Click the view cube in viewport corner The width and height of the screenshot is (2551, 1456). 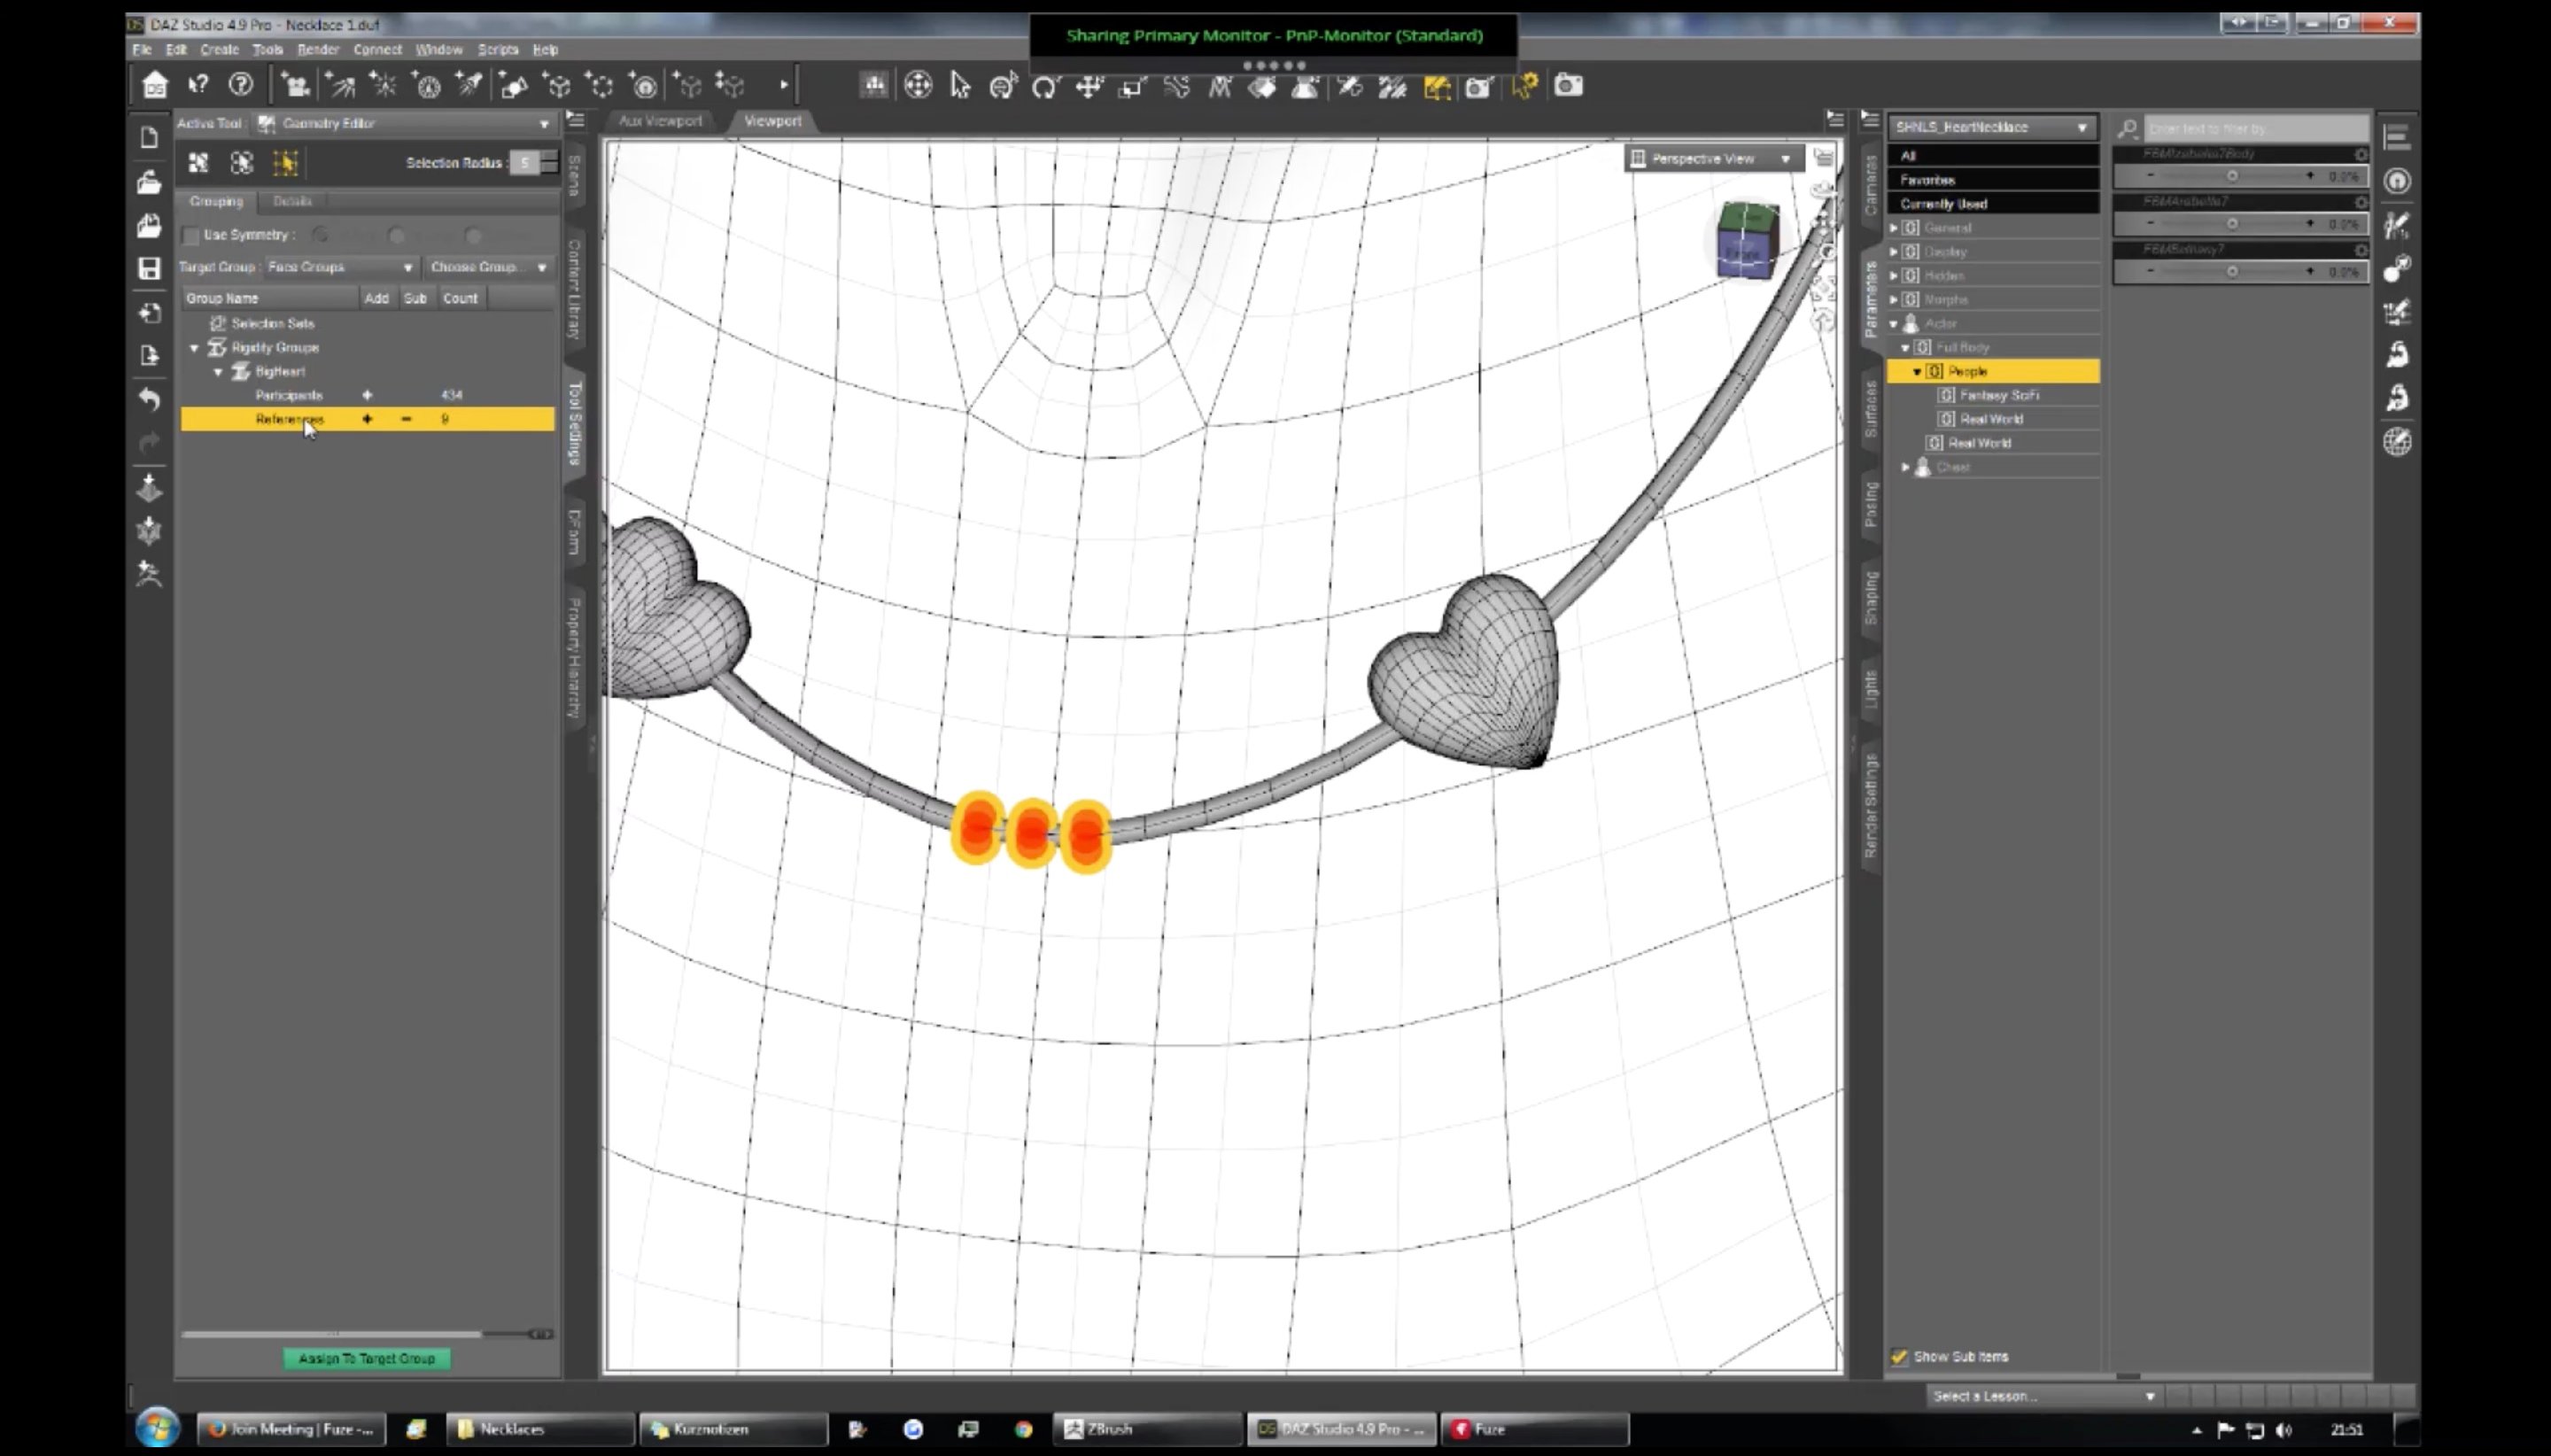click(1747, 240)
